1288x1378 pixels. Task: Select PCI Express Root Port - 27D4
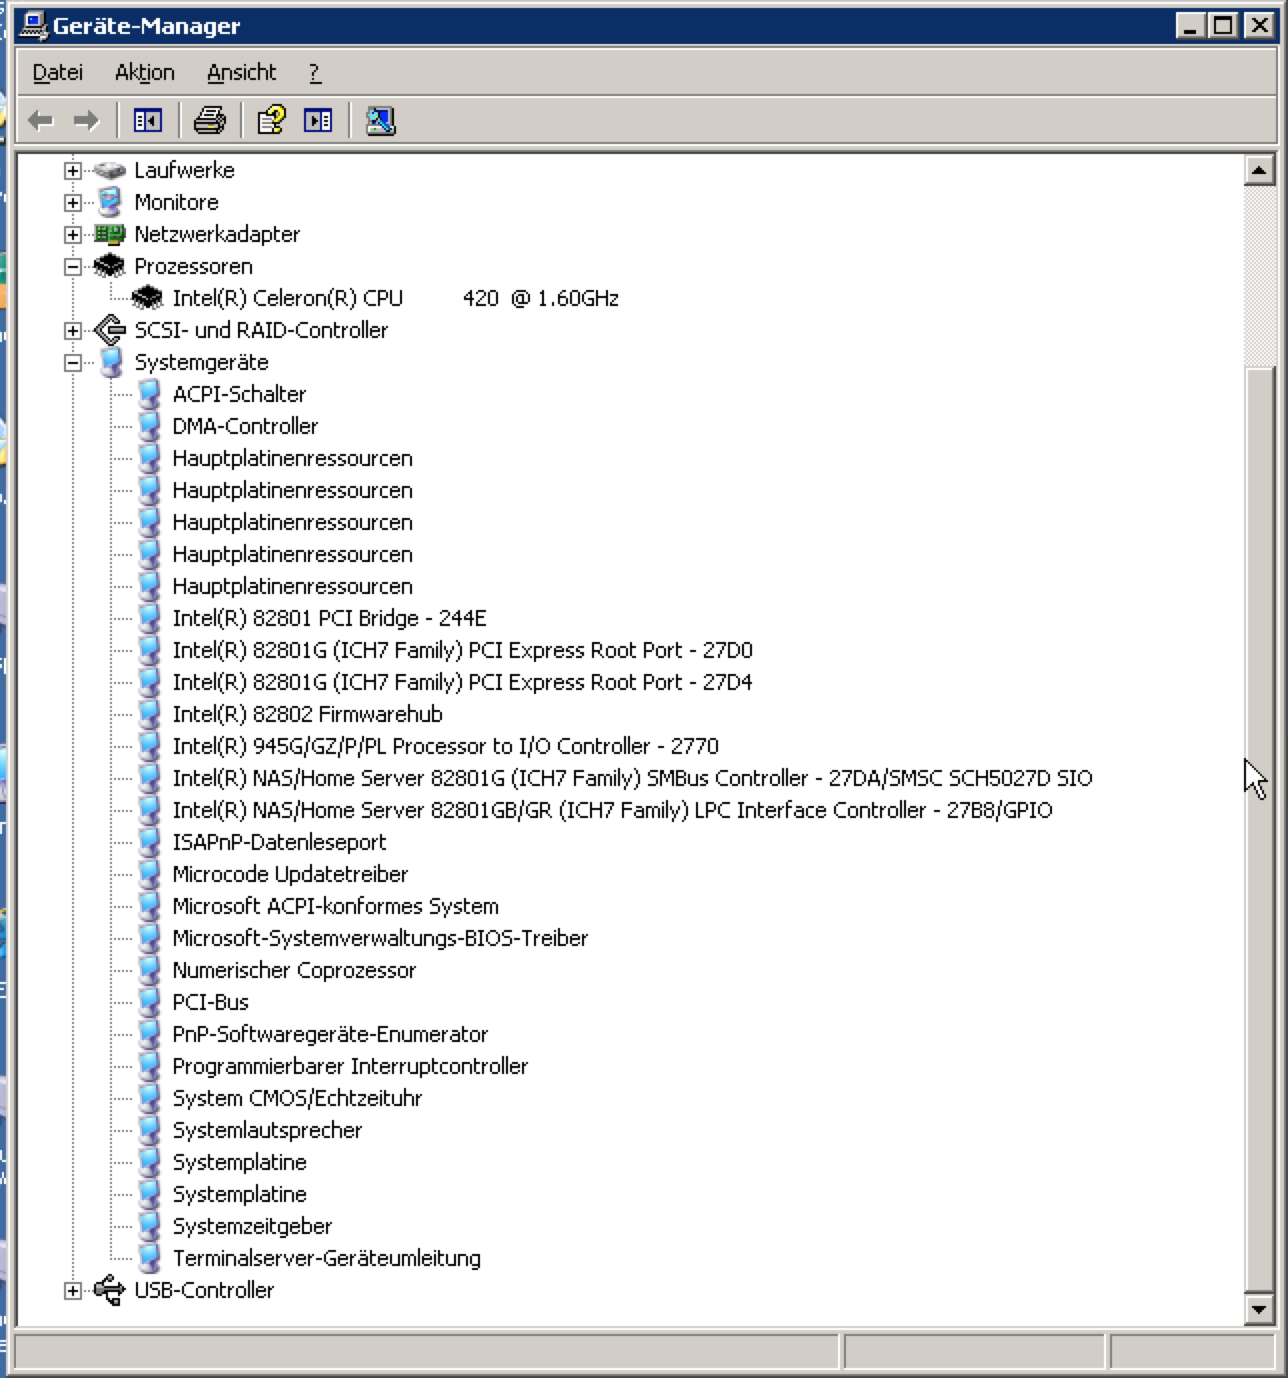(x=462, y=682)
